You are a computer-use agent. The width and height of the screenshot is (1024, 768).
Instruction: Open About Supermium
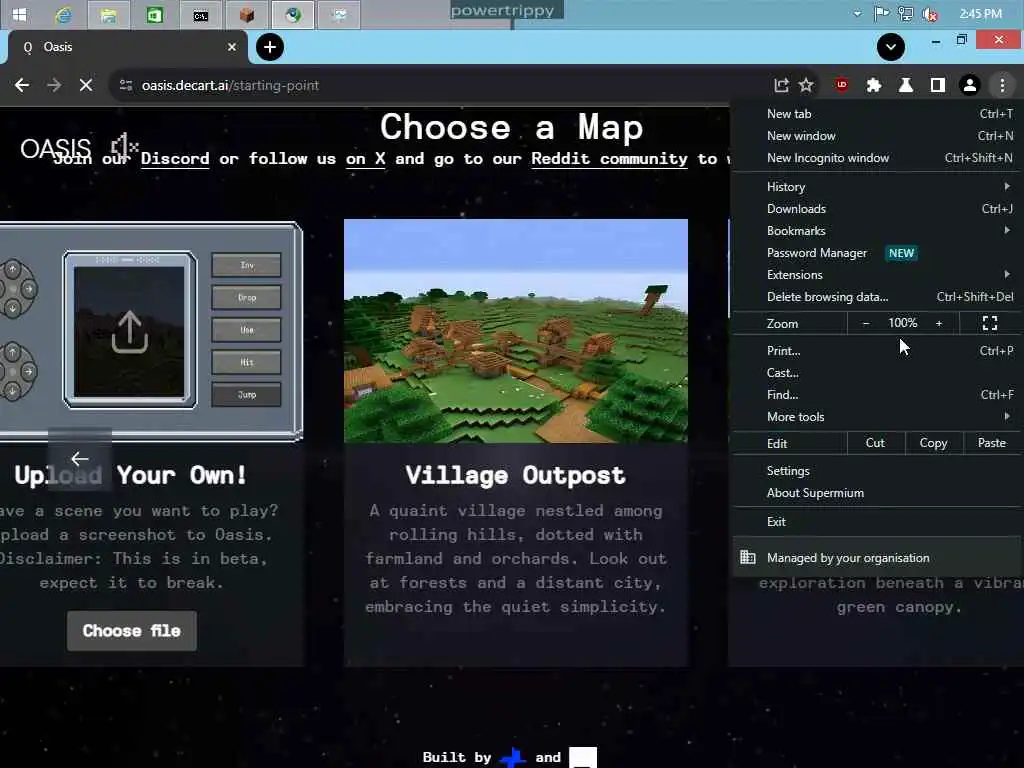pyautogui.click(x=878, y=493)
